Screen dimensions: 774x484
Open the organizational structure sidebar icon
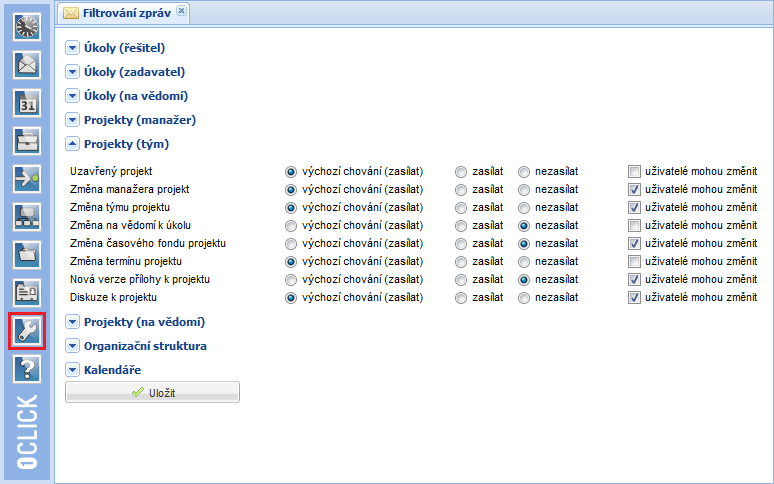tap(26, 216)
